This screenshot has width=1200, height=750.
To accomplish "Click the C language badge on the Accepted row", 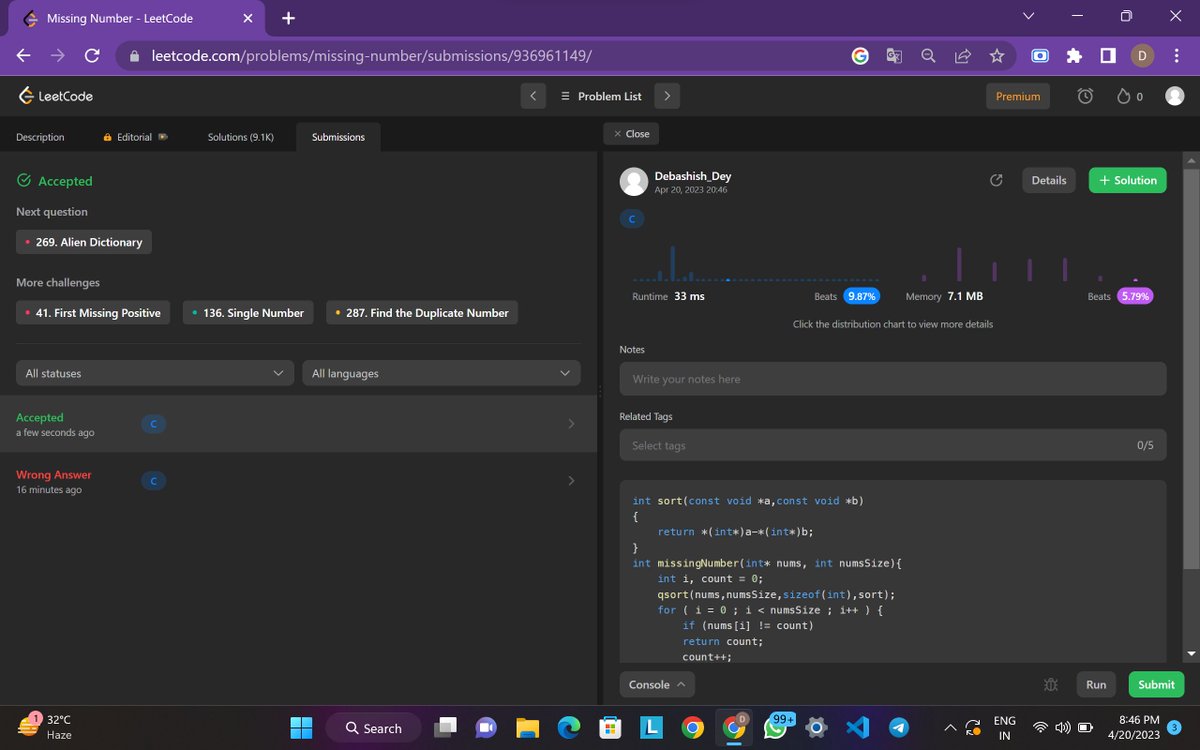I will [x=153, y=424].
